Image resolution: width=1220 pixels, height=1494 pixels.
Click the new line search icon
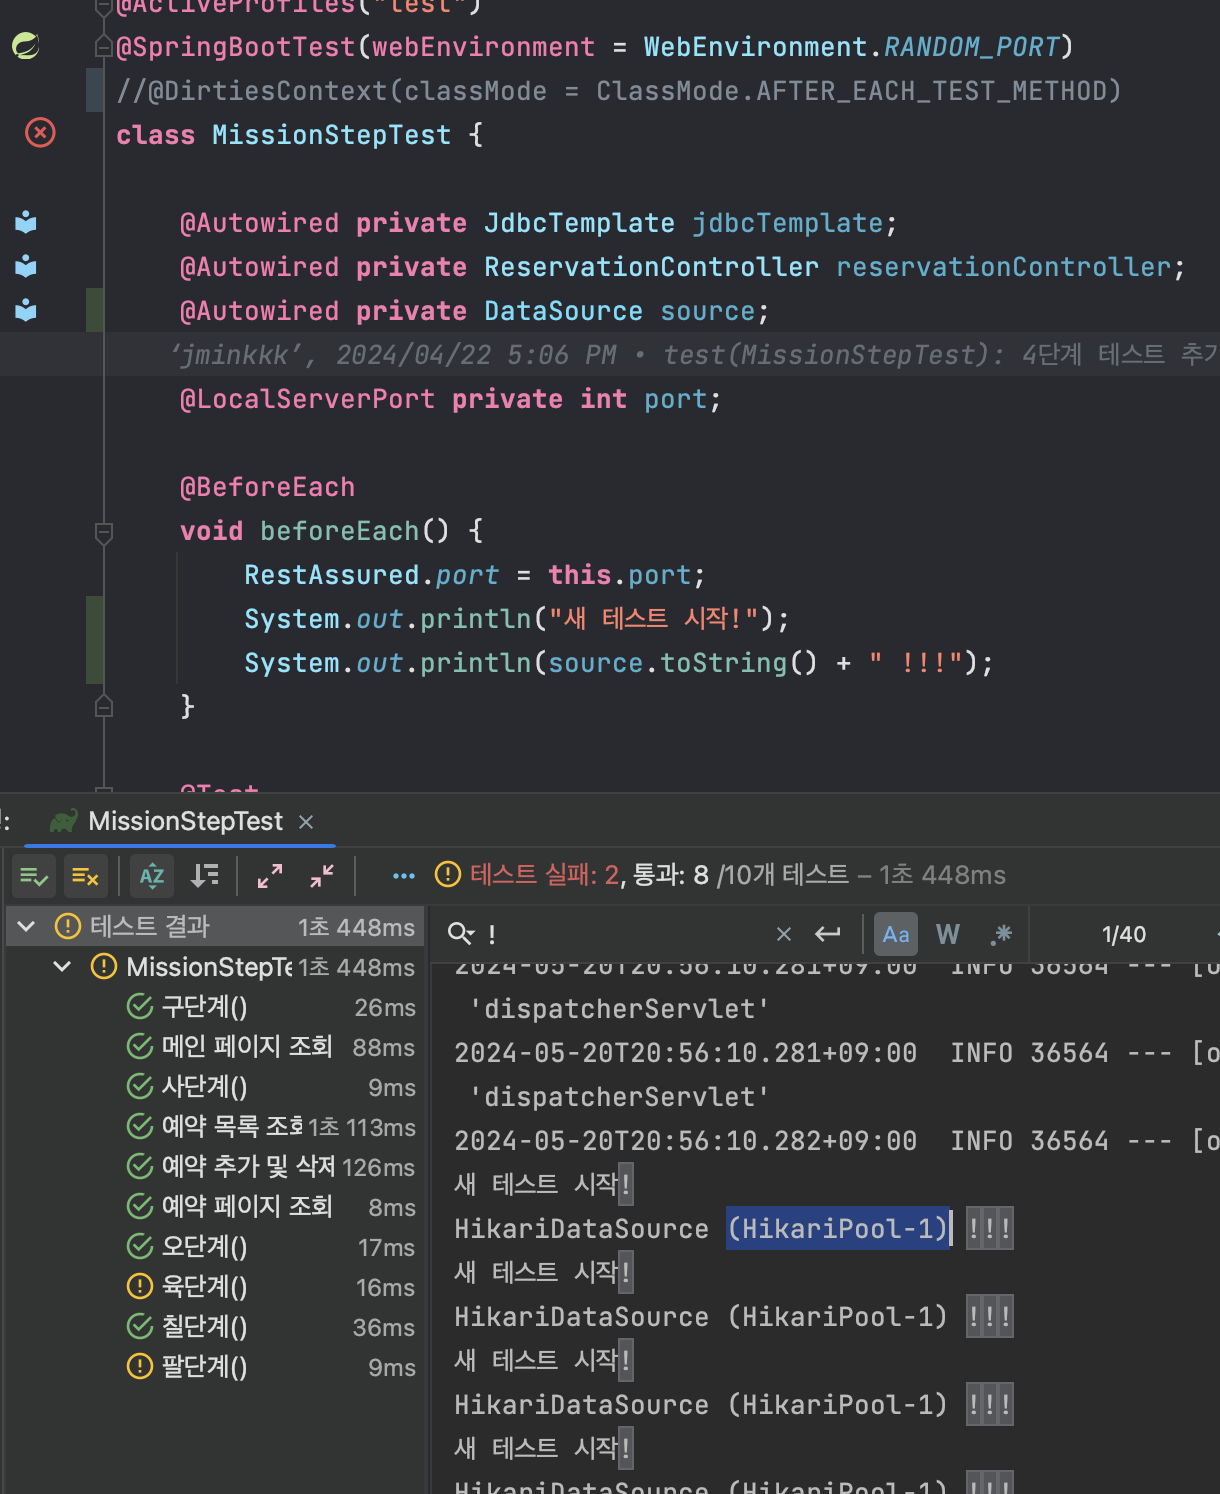point(828,934)
